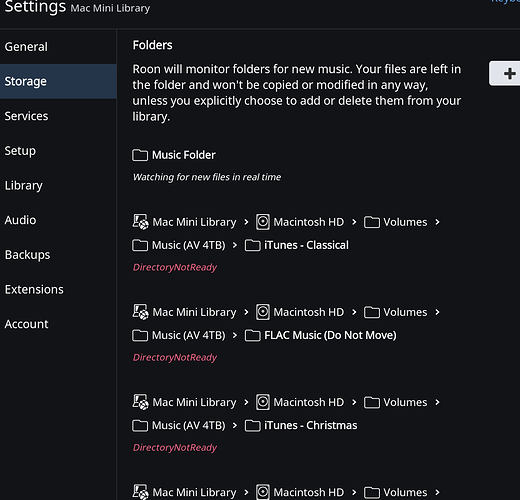Click the iTunes - Classical folder icon
Image resolution: width=520 pixels, height=500 pixels.
point(253,245)
